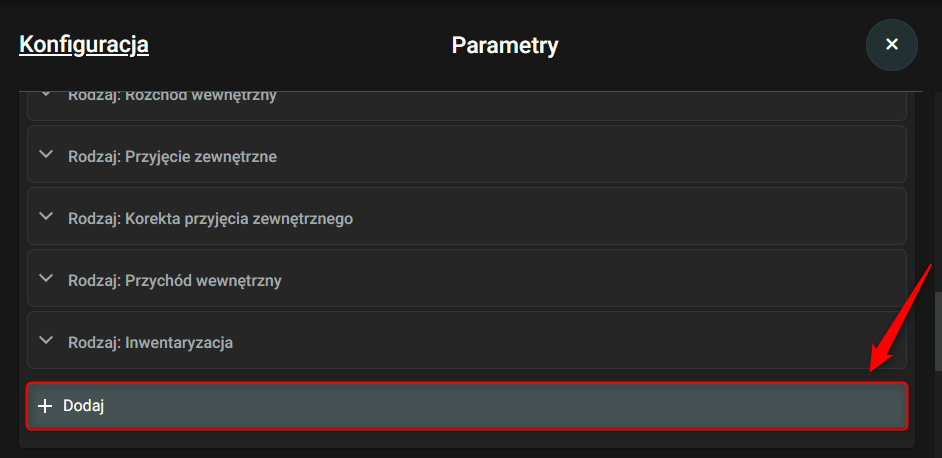Screen dimensions: 942x458
Task: Select the row Rodzaj: Rozchód wewnętrzny
Action: pos(467,106)
